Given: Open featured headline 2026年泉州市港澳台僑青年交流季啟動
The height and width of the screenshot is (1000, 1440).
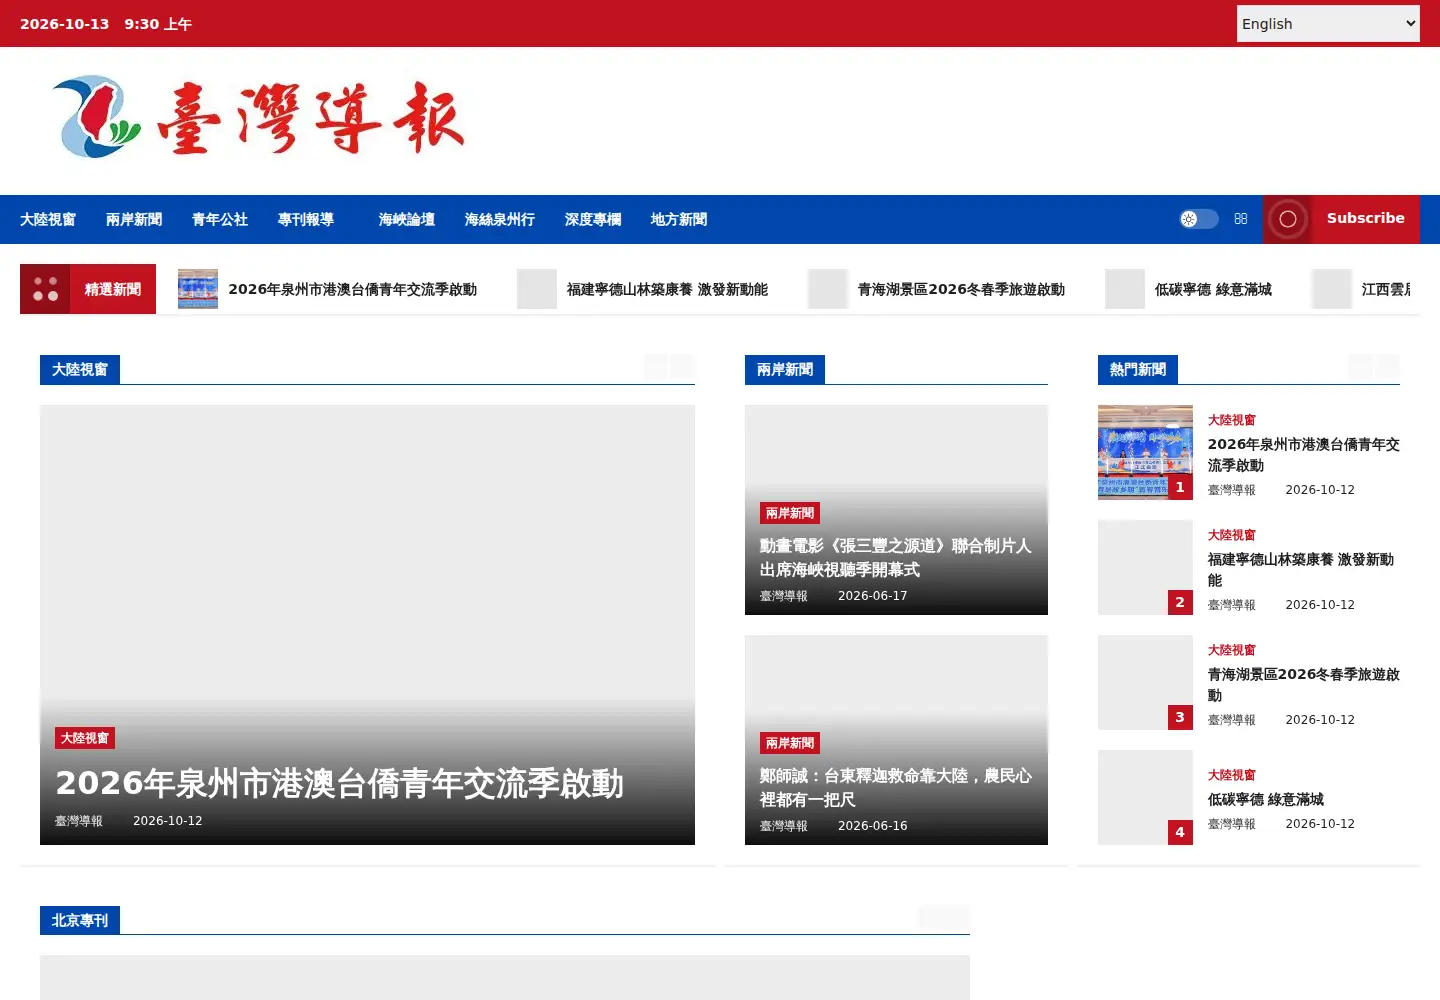Looking at the screenshot, I should (x=339, y=783).
